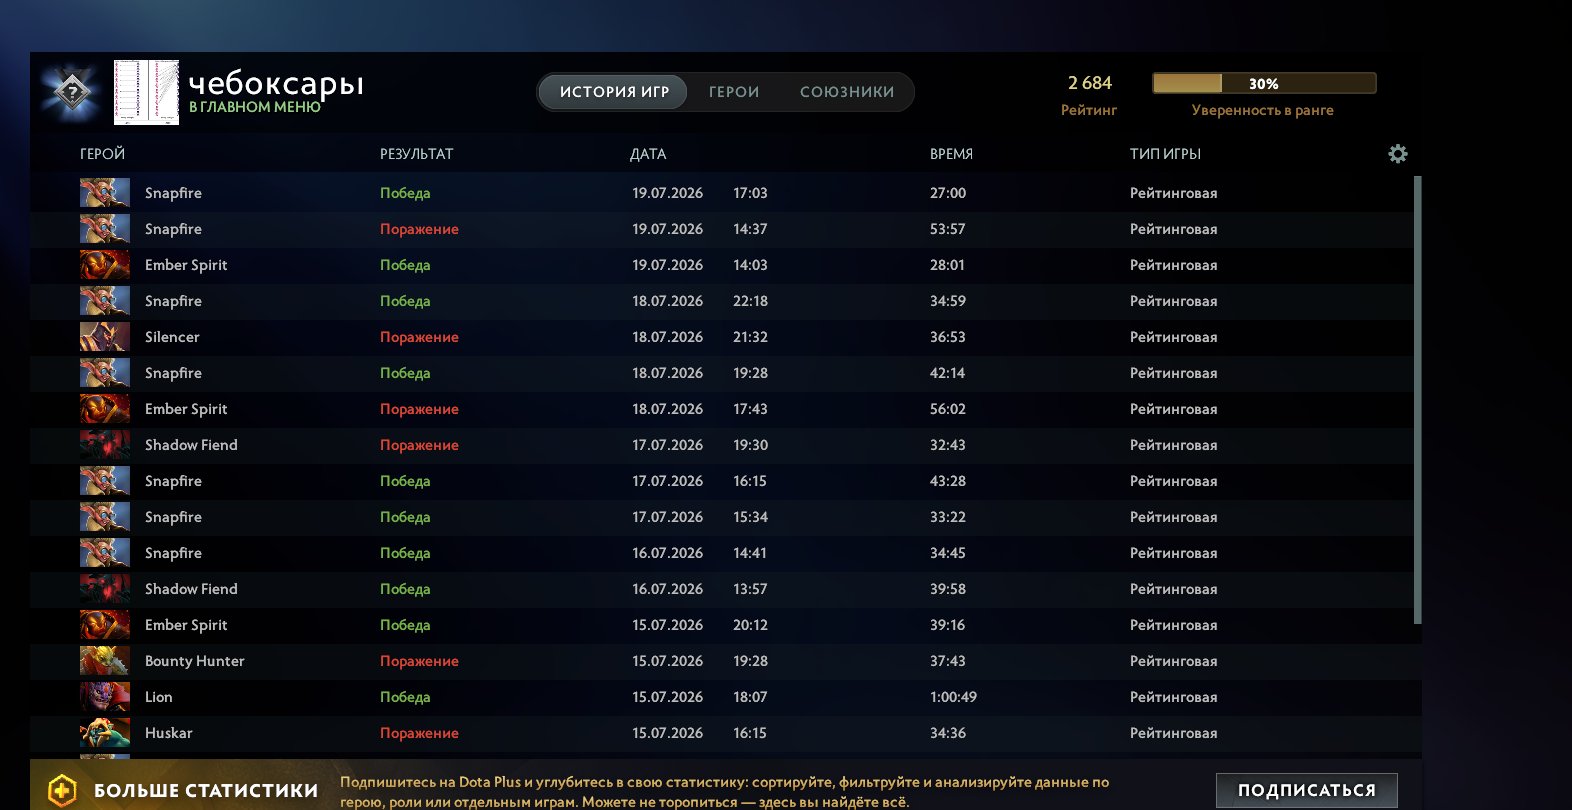Viewport: 1572px width, 810px height.
Task: Click Snapfire portrait for 17.07.2026 16:15 match
Action: pos(105,480)
